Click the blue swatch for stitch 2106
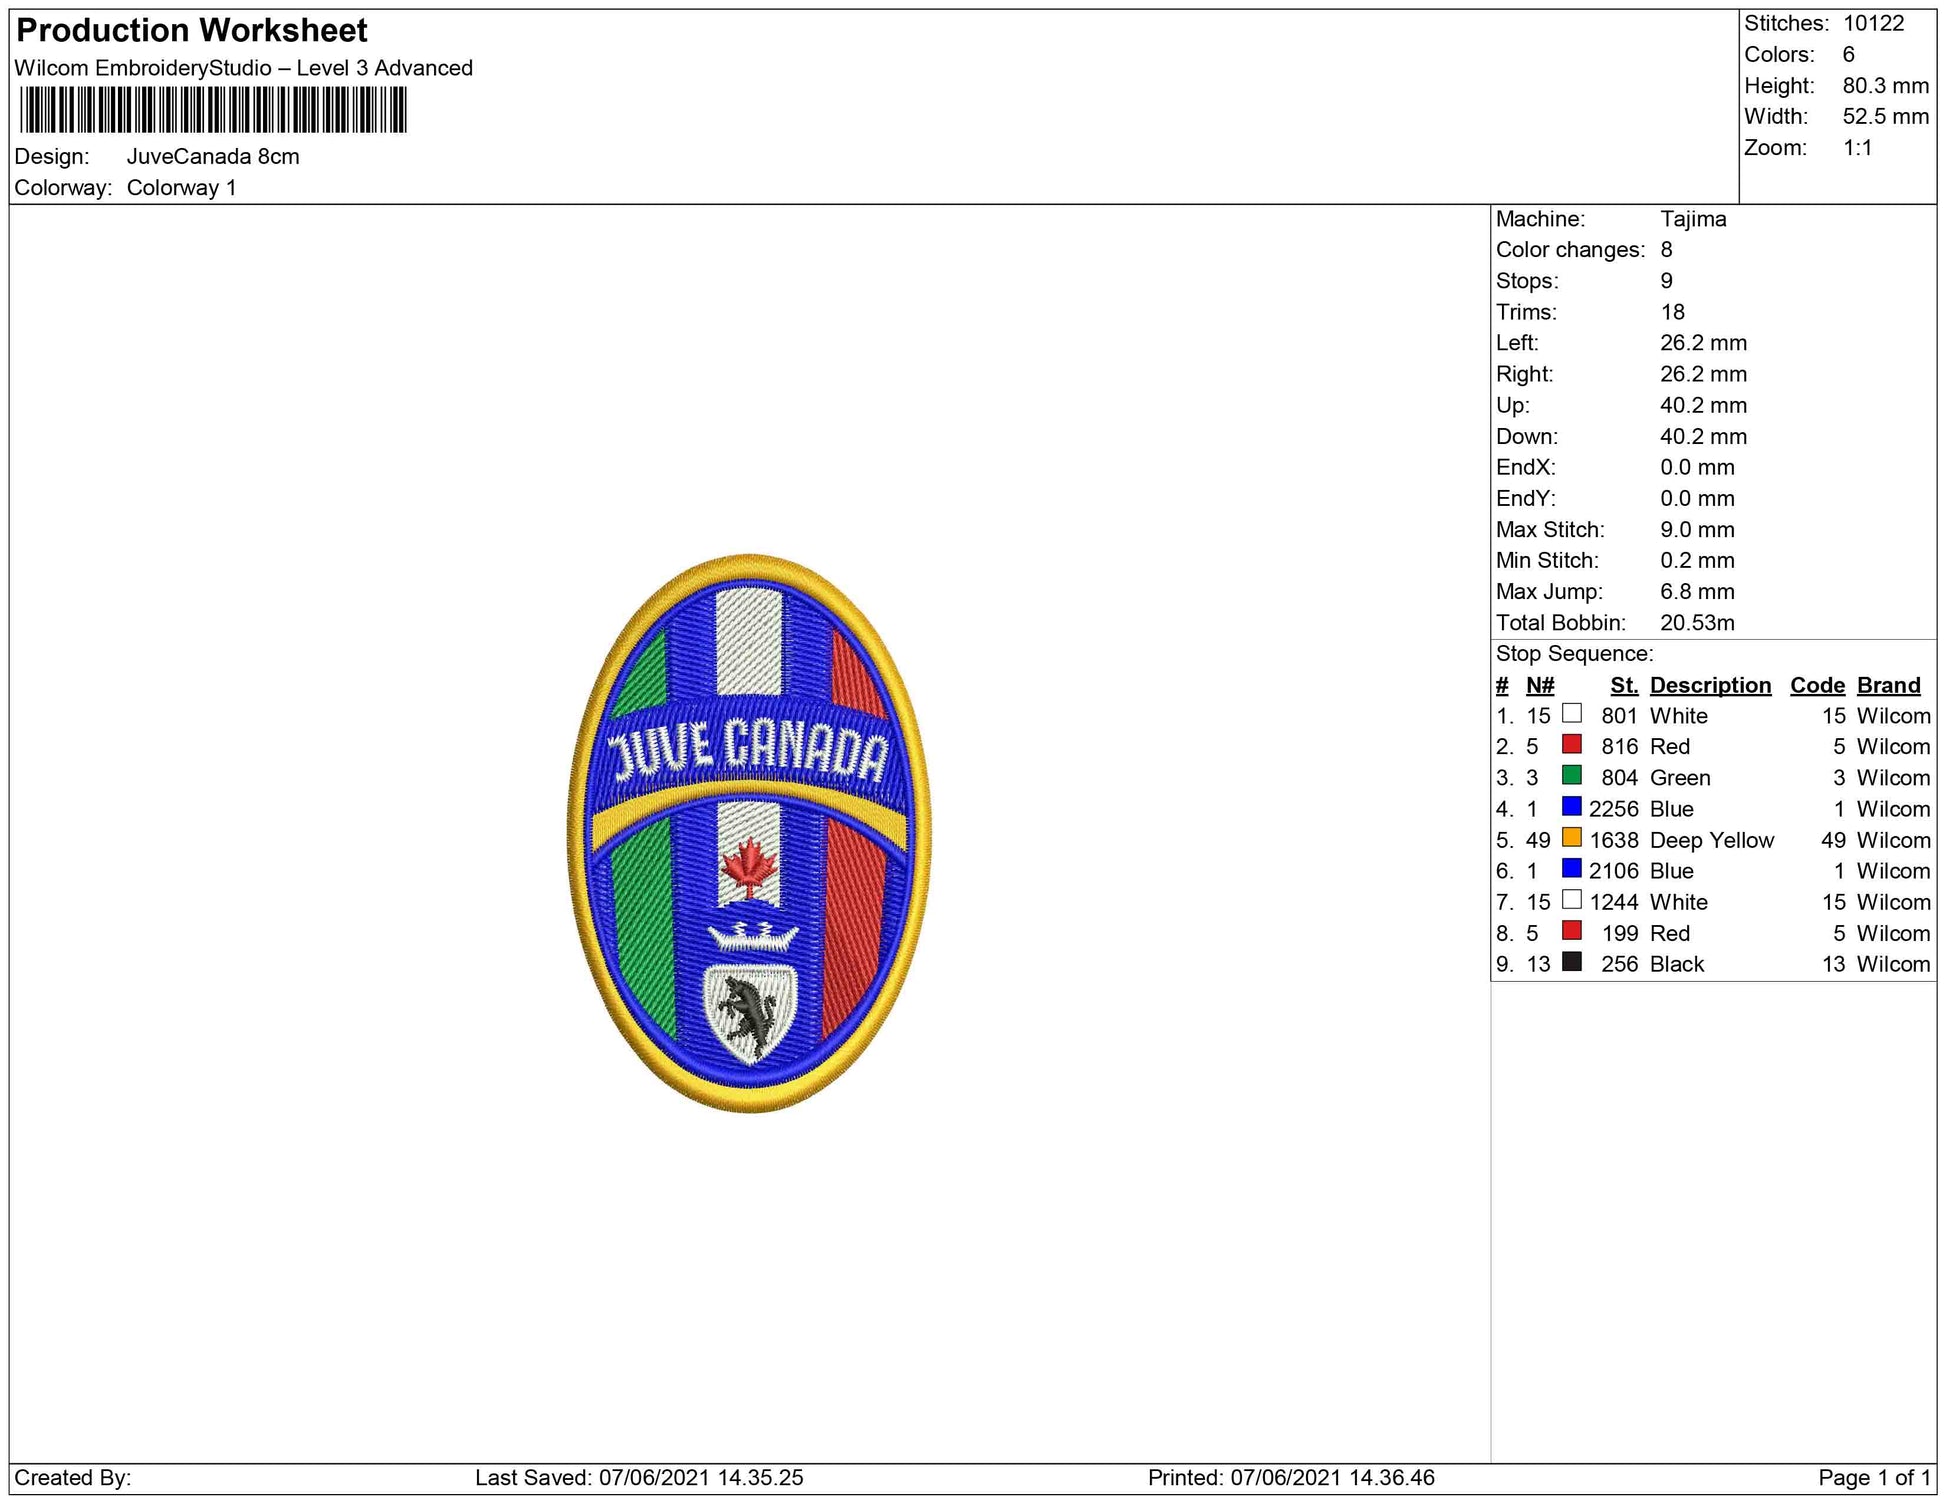Screen dimensions: 1946x1497 pyautogui.click(x=1572, y=869)
